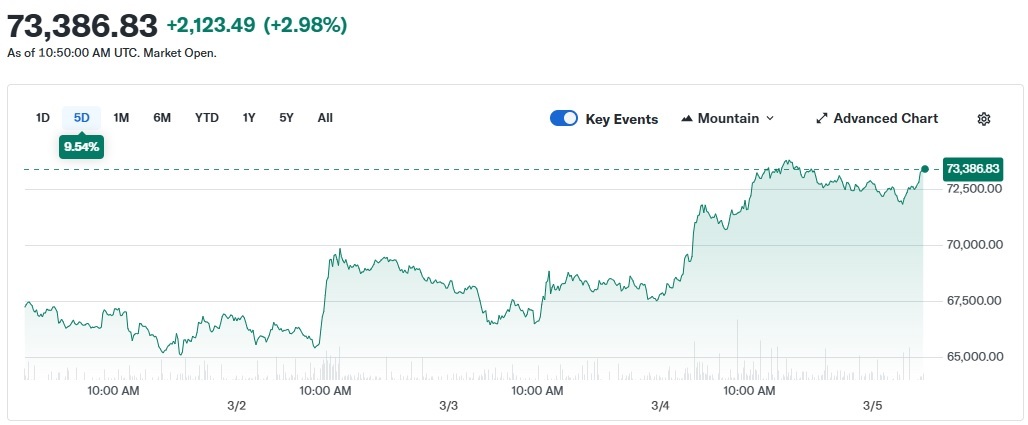Viewport: 1028px width, 425px height.
Task: Select the All time range
Action: point(325,117)
